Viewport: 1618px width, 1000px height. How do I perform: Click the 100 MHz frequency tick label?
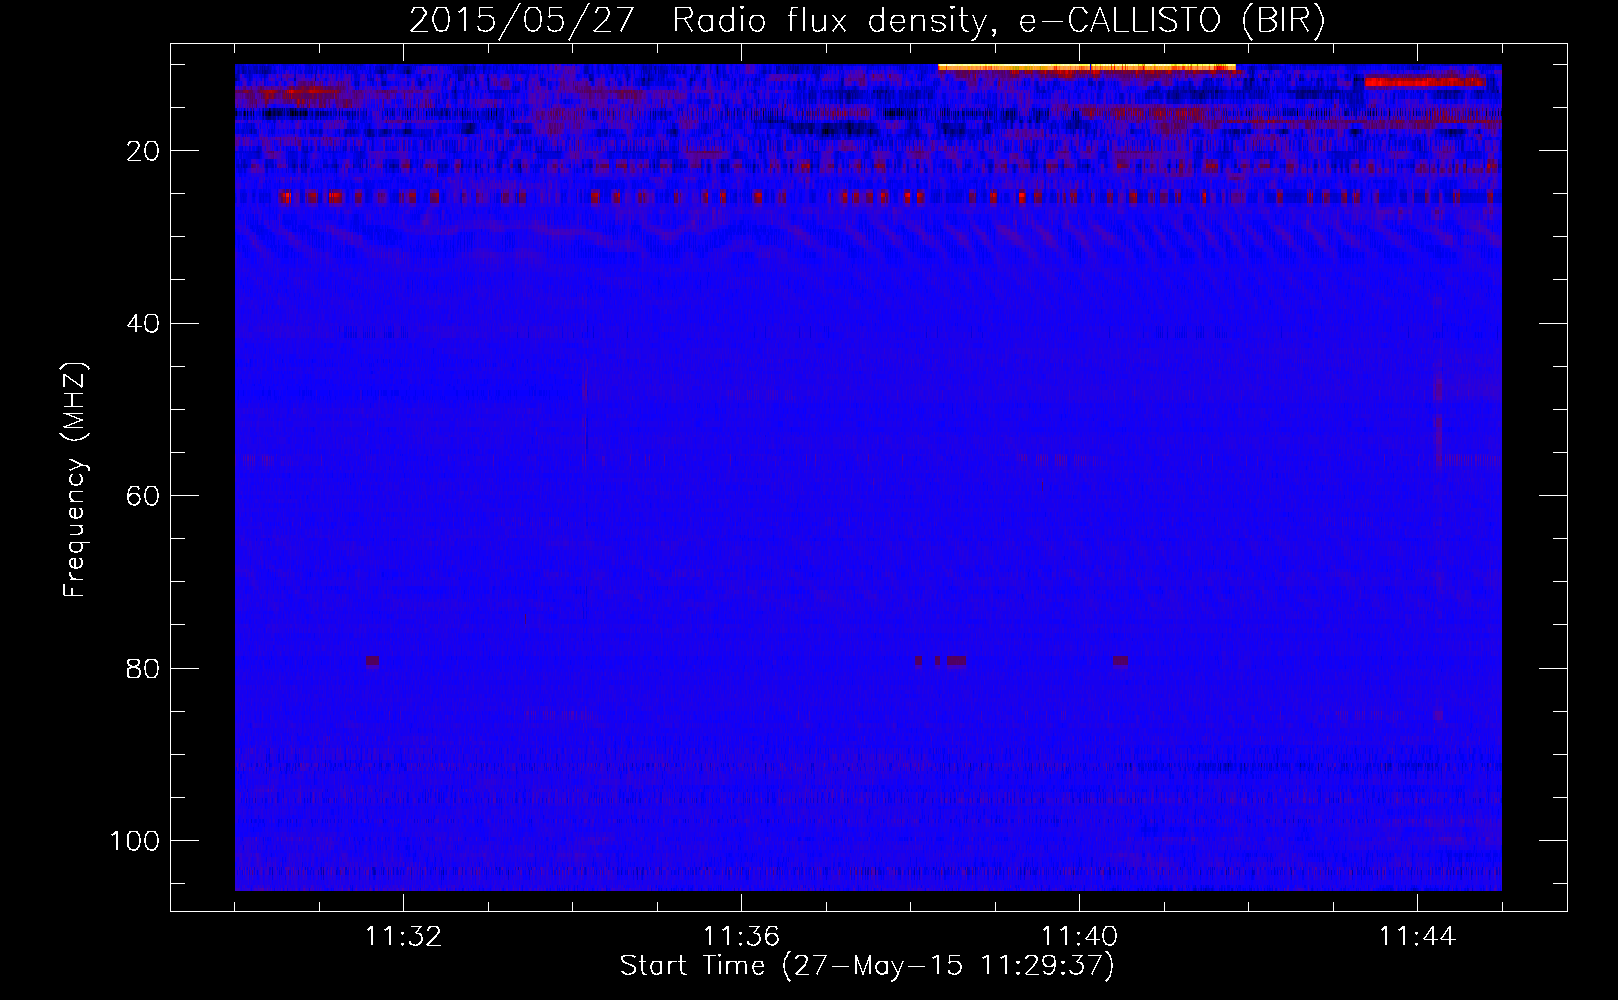pos(135,841)
